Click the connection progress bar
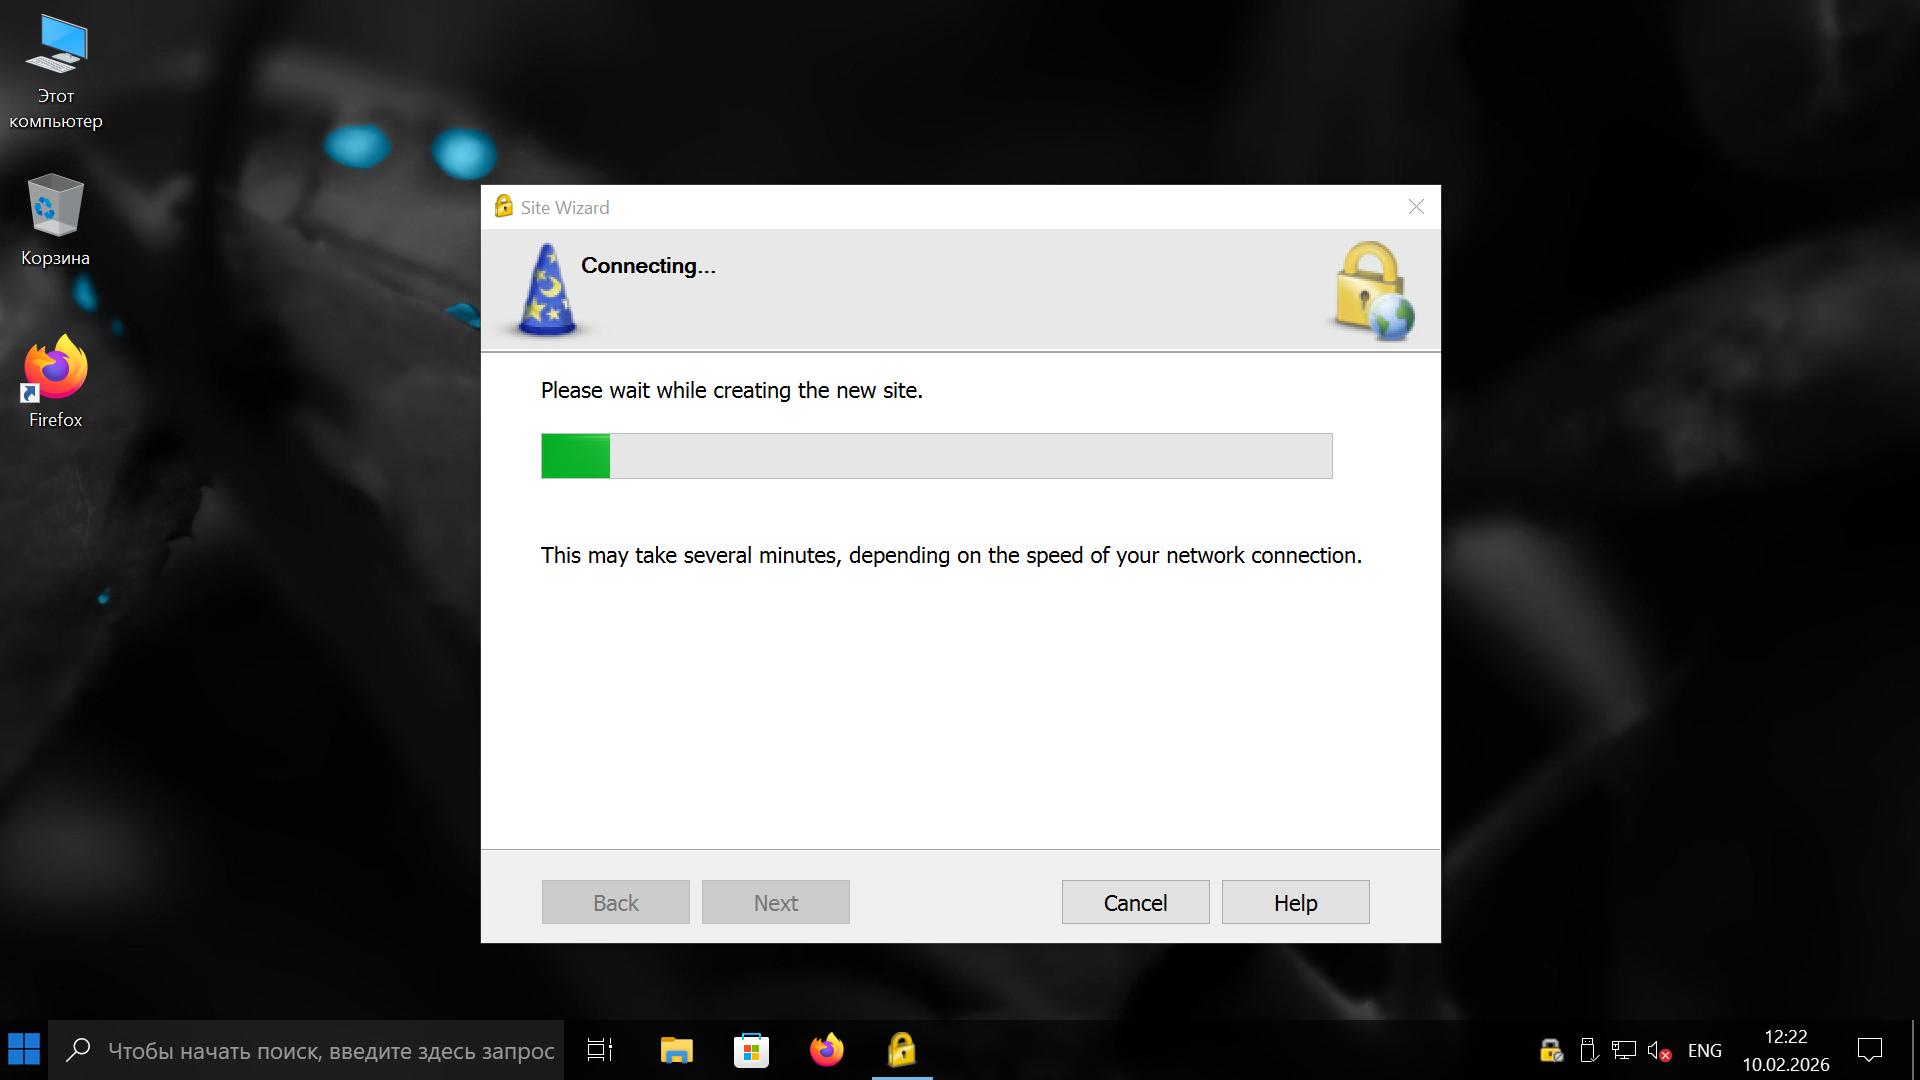Screen dimensions: 1920x1080 [936, 456]
